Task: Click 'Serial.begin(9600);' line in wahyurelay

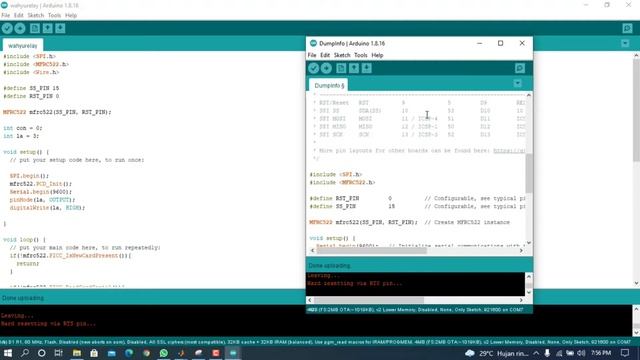Action: (41, 192)
